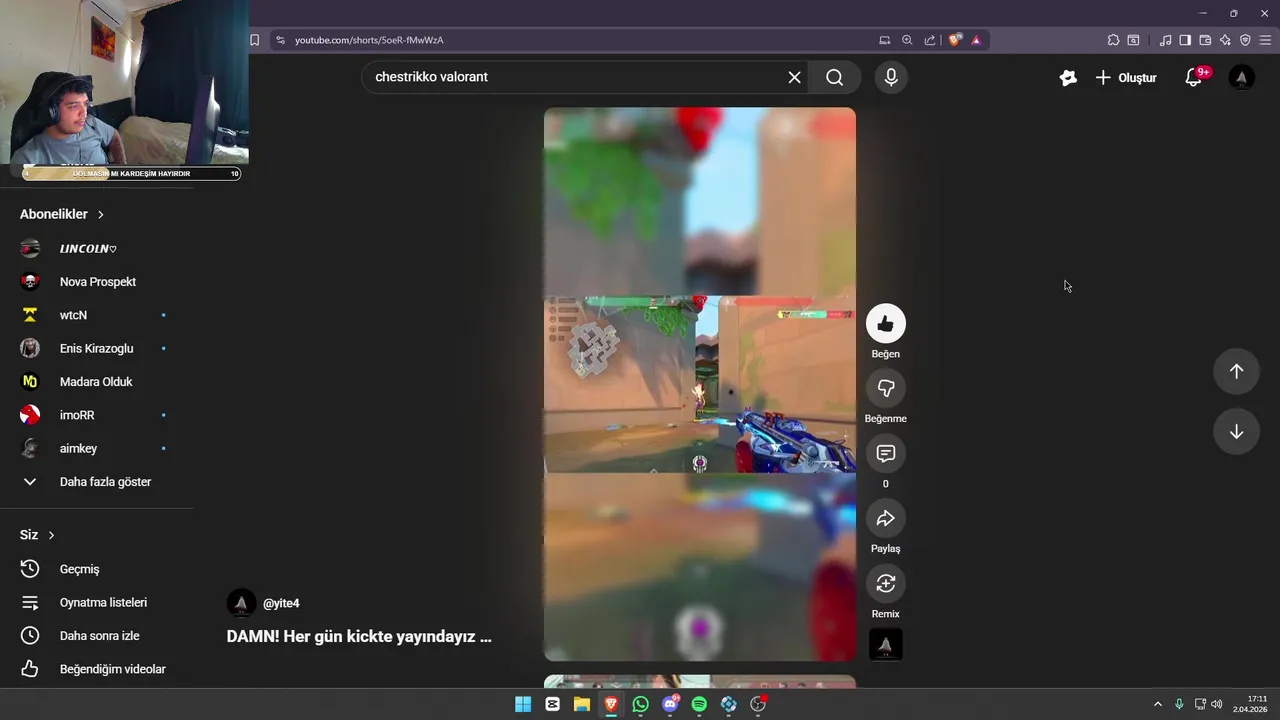Show hidden tray icons chevron
The image size is (1280, 720).
click(1158, 704)
